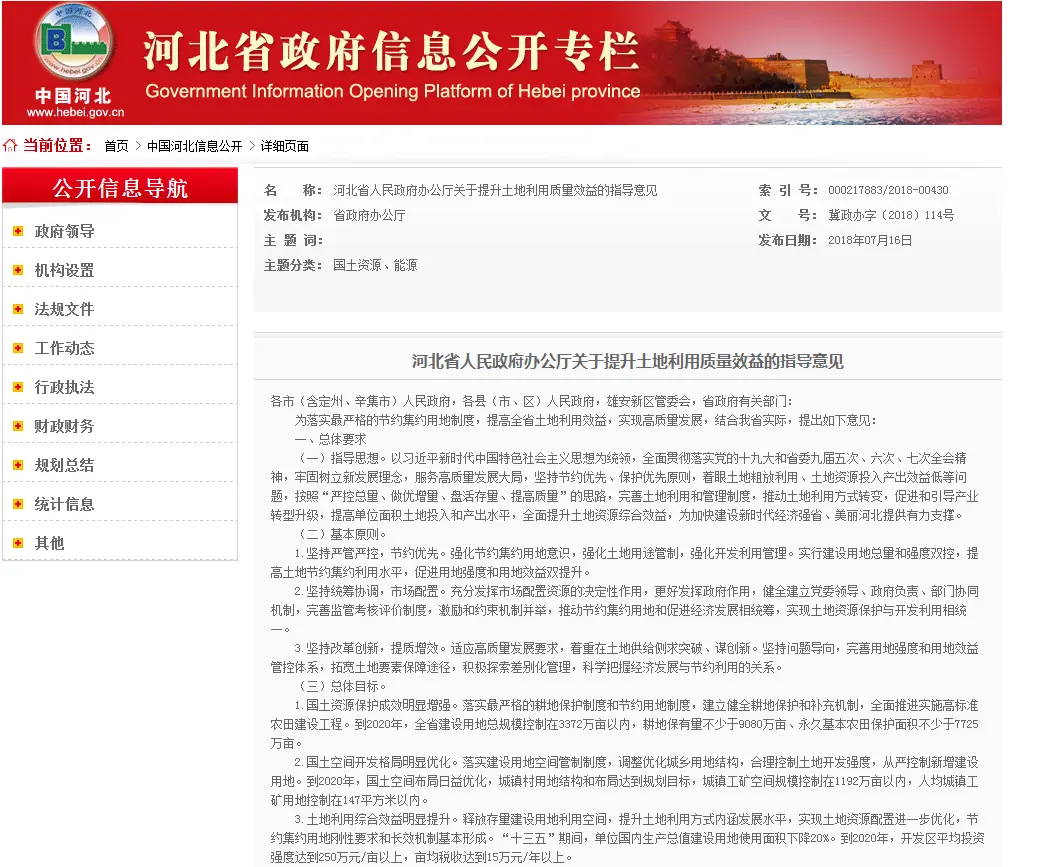Click the bullet icon next to 机构设置

click(x=18, y=270)
